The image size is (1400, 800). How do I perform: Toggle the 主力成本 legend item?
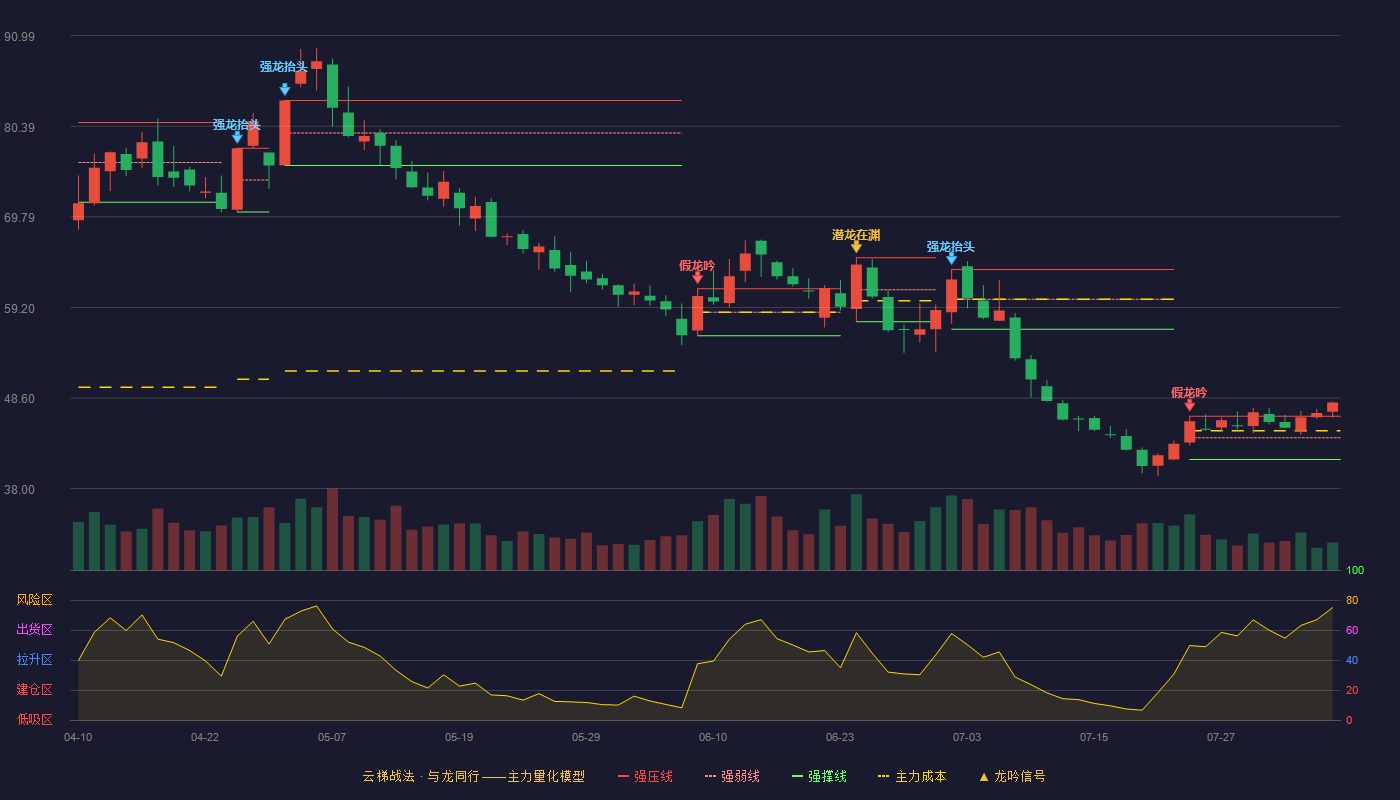pos(912,776)
